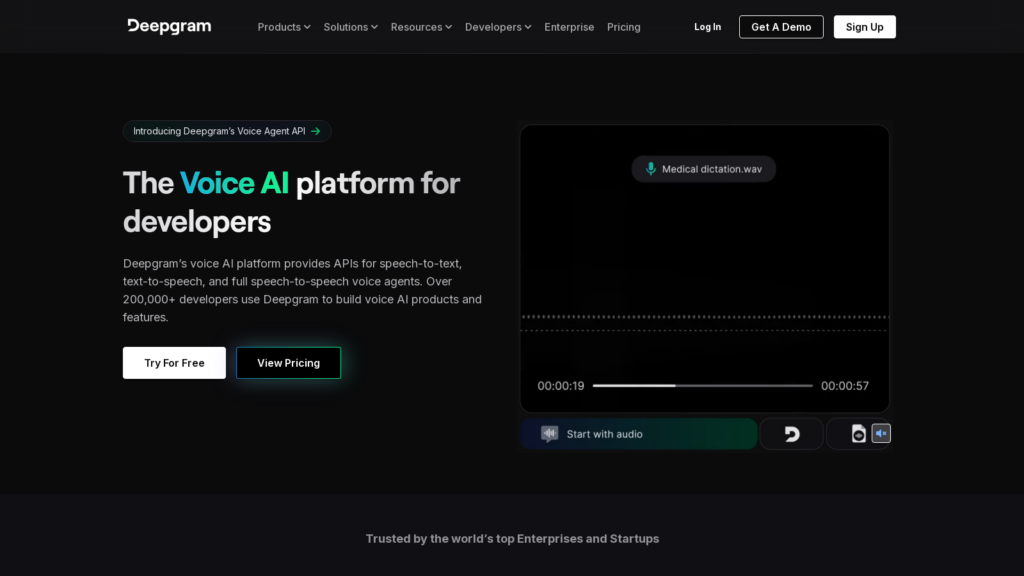This screenshot has height=576, width=1024.
Task: Expand the Solutions dropdown menu
Action: pos(350,27)
